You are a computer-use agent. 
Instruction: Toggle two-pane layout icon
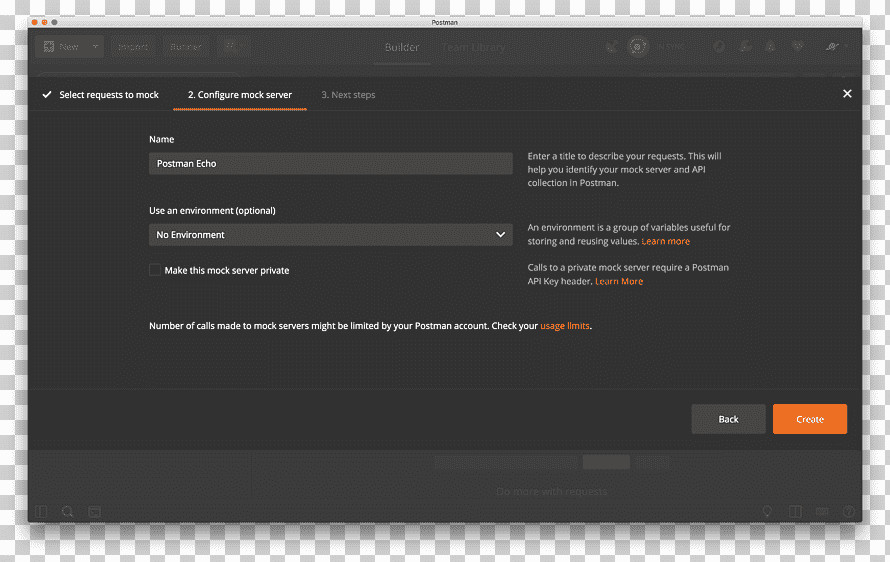tap(795, 512)
